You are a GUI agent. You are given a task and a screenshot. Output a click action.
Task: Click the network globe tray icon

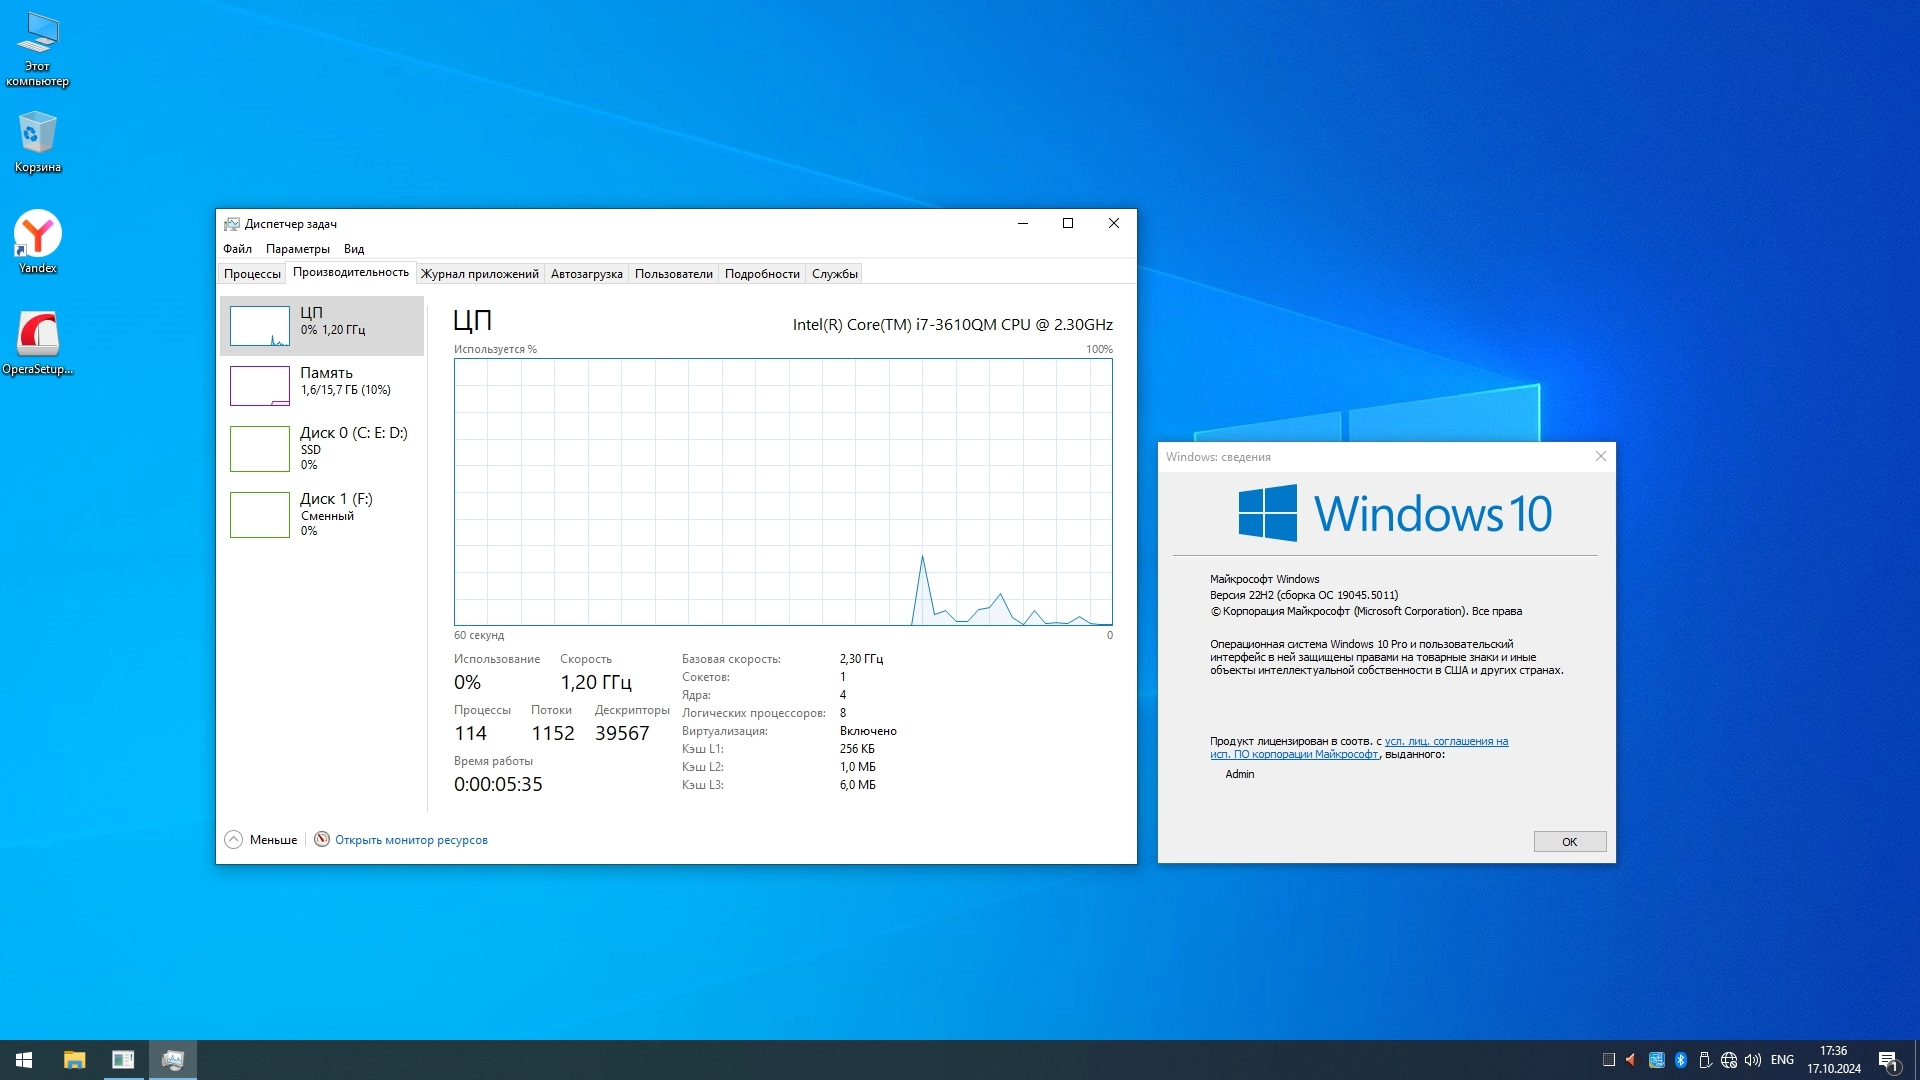click(1729, 1060)
